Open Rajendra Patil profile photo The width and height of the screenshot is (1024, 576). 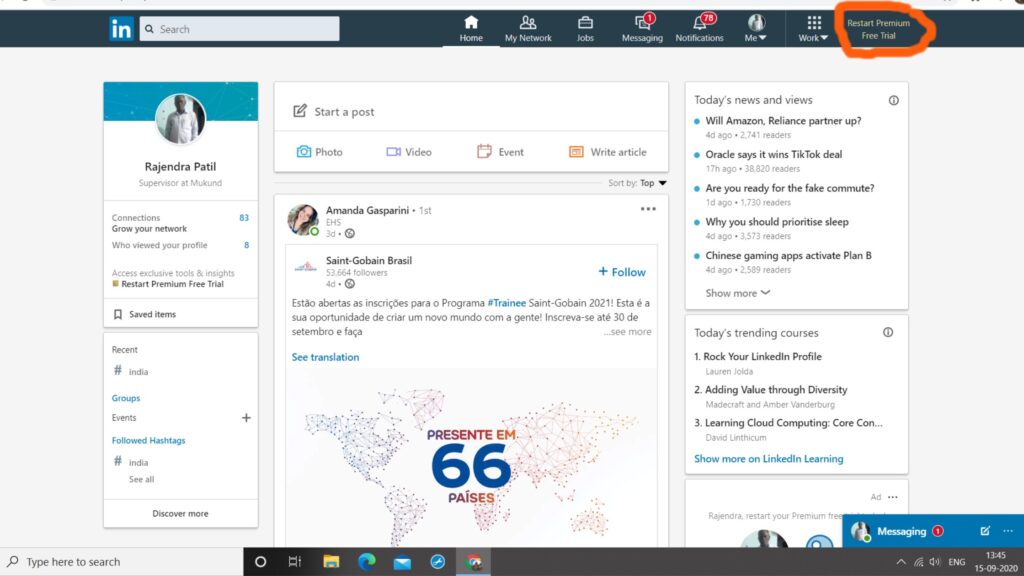pyautogui.click(x=180, y=118)
